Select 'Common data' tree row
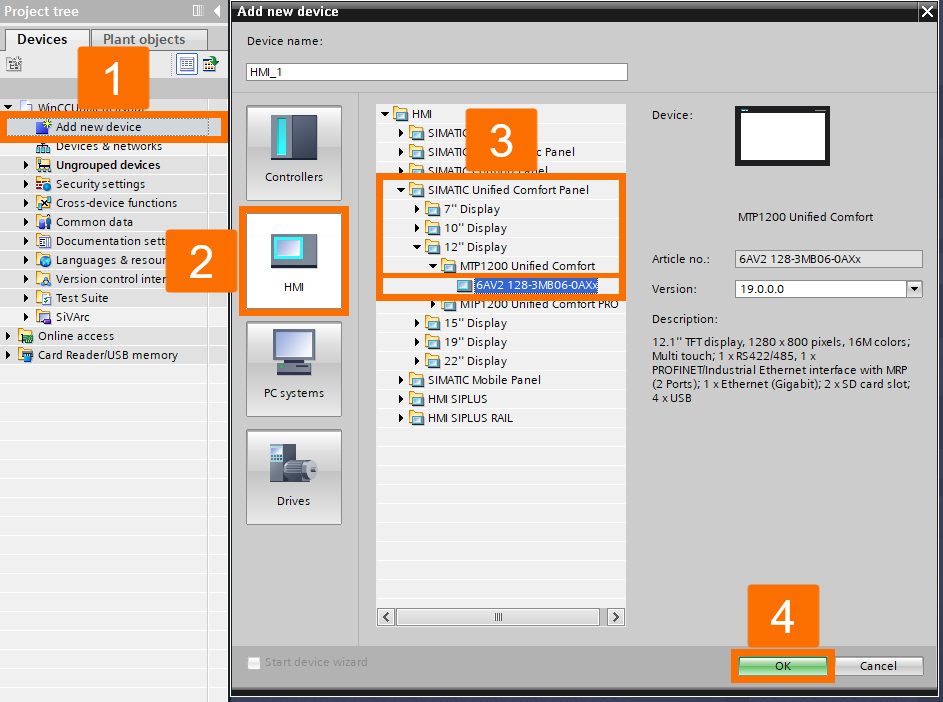 pos(94,222)
